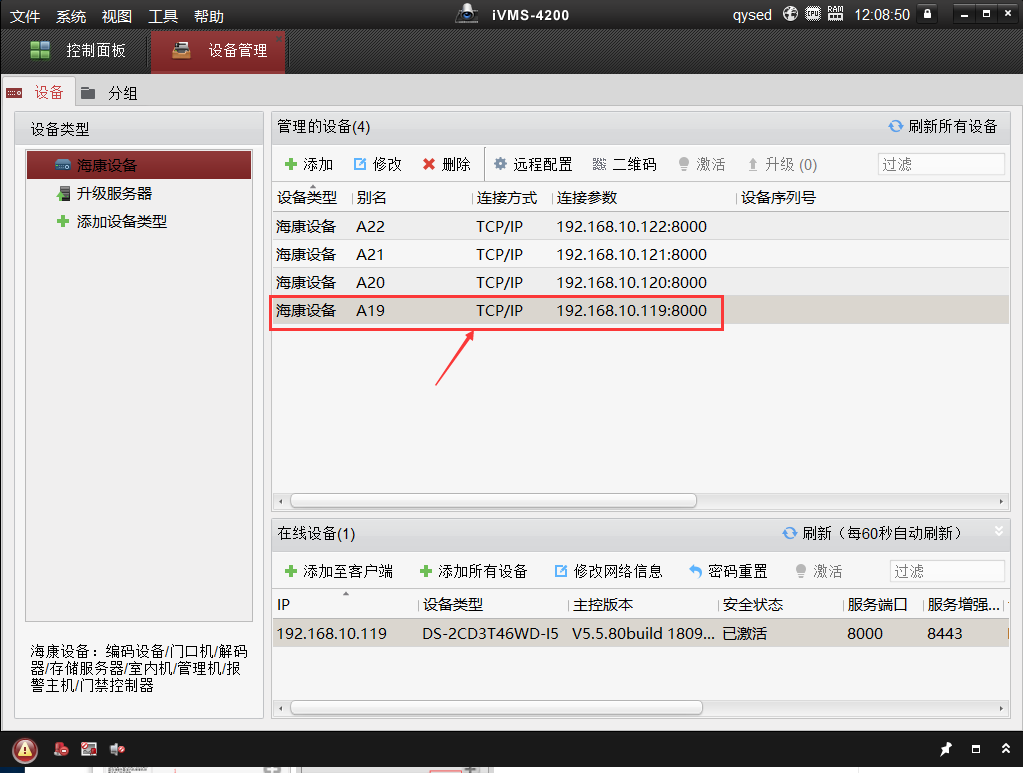The height and width of the screenshot is (773, 1023).
Task: Click 刷新所有设备 refresh all devices
Action: pyautogui.click(x=942, y=126)
